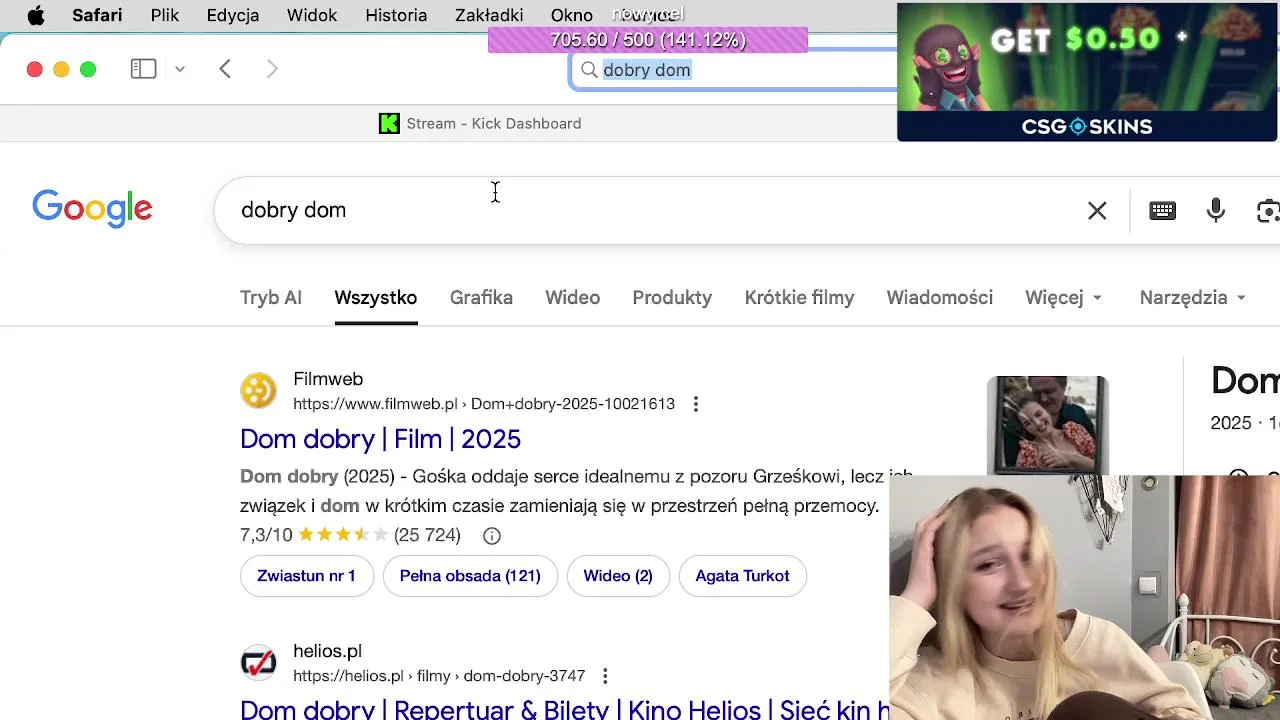Open search by image camera icon

pyautogui.click(x=1268, y=210)
